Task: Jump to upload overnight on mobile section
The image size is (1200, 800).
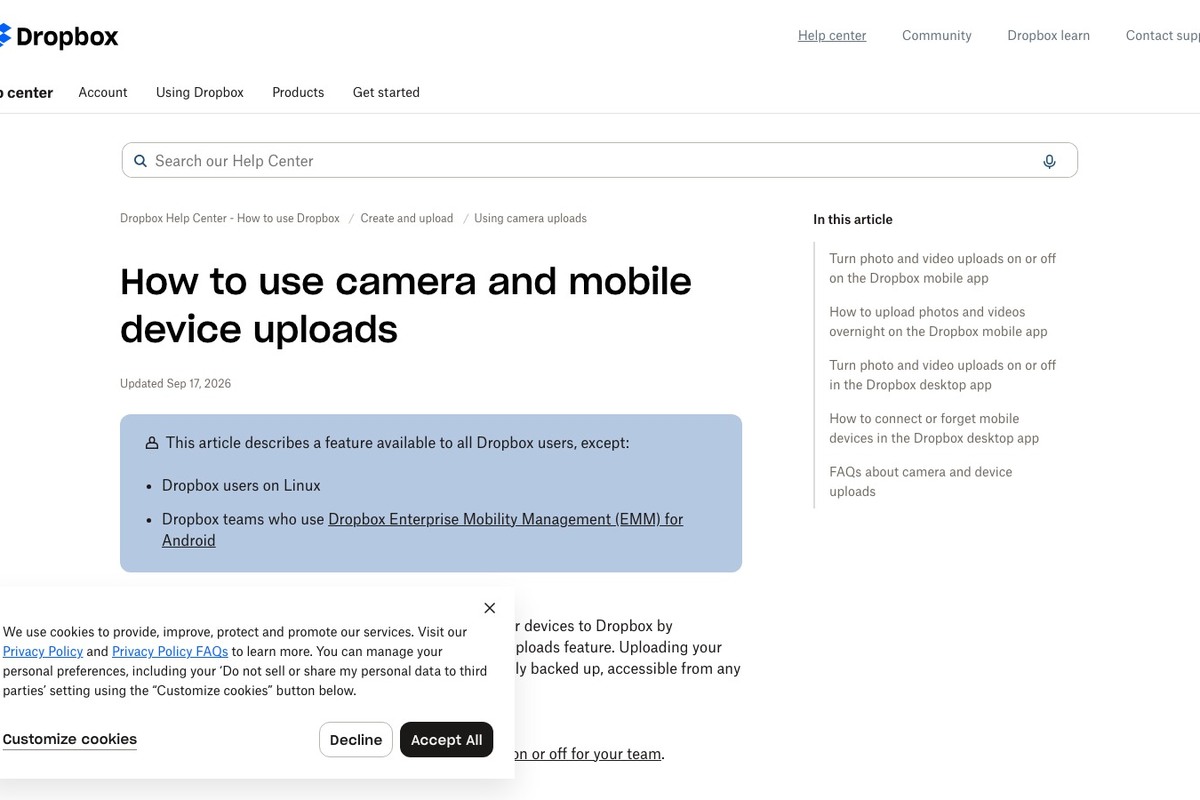Action: tap(938, 322)
